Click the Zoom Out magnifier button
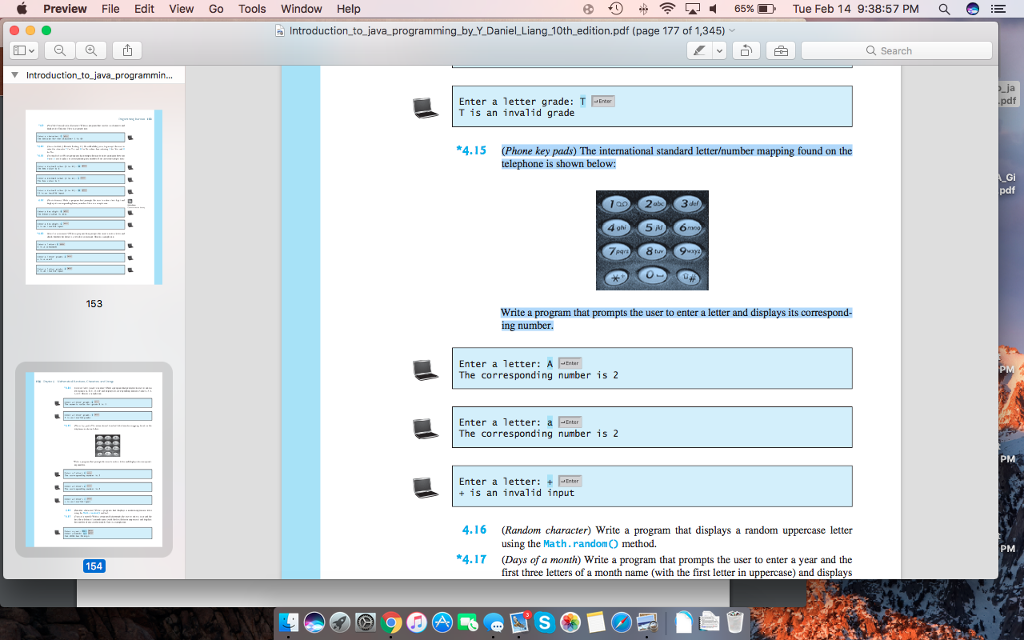The image size is (1024, 640). point(59,50)
